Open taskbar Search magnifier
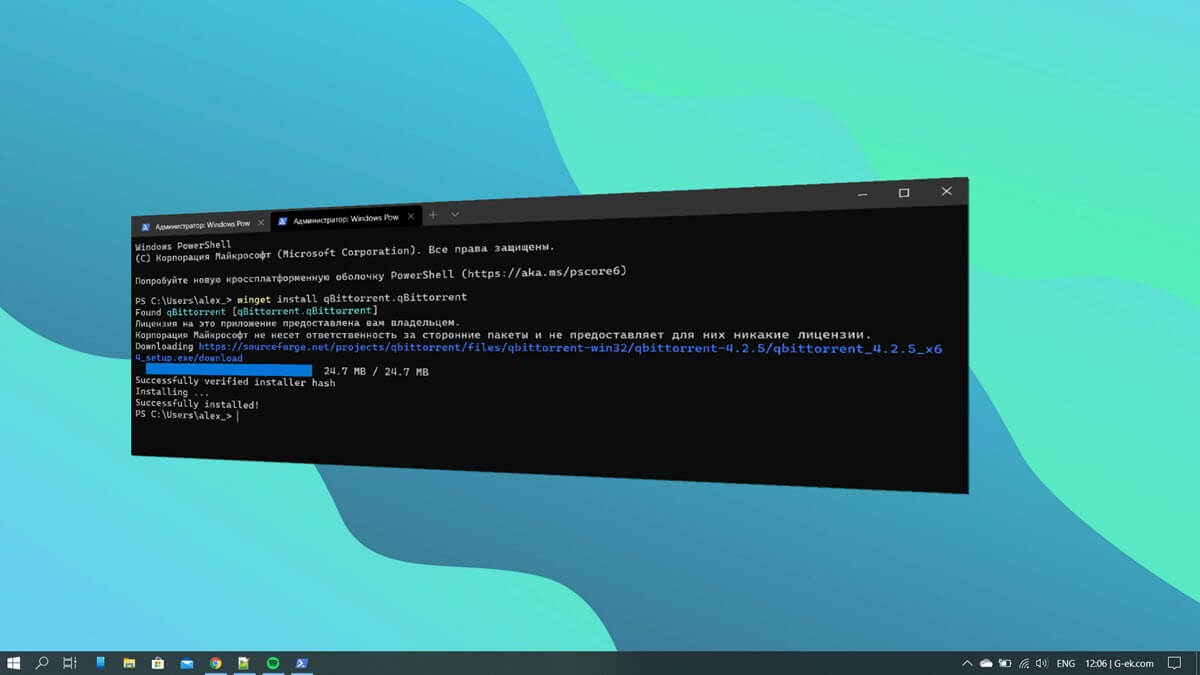This screenshot has height=675, width=1200. click(x=42, y=663)
